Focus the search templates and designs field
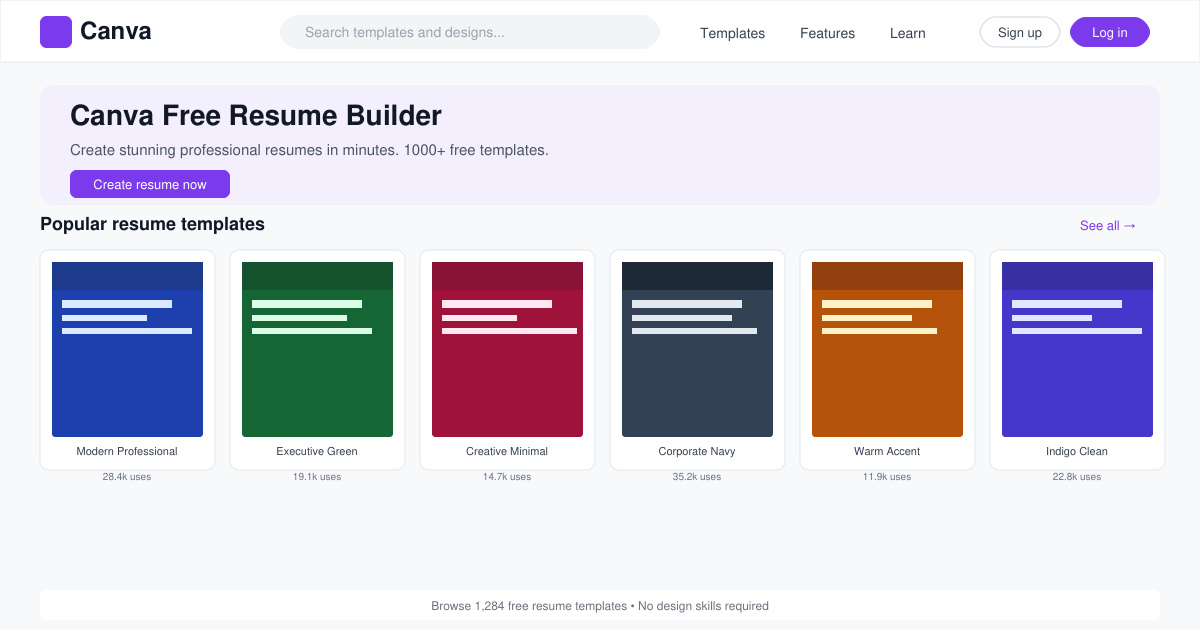This screenshot has height=630, width=1200. click(x=470, y=32)
